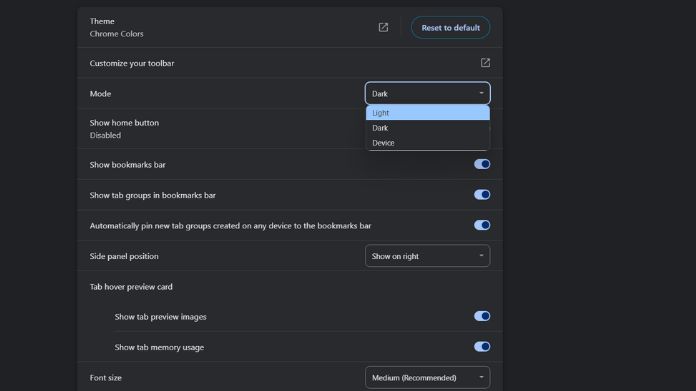Click the Theme Chrome Colors row label
Screen dimensions: 696x391
pos(116,28)
